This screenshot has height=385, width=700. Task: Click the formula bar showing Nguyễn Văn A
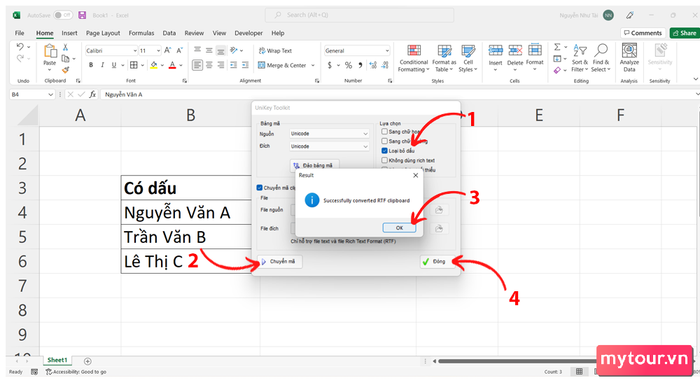397,95
